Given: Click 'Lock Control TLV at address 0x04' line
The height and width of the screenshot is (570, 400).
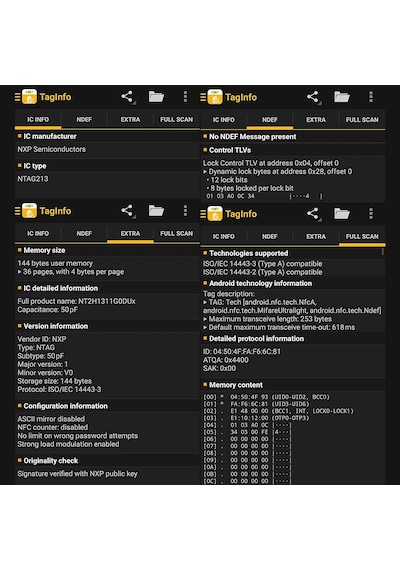Looking at the screenshot, I should click(271, 163).
